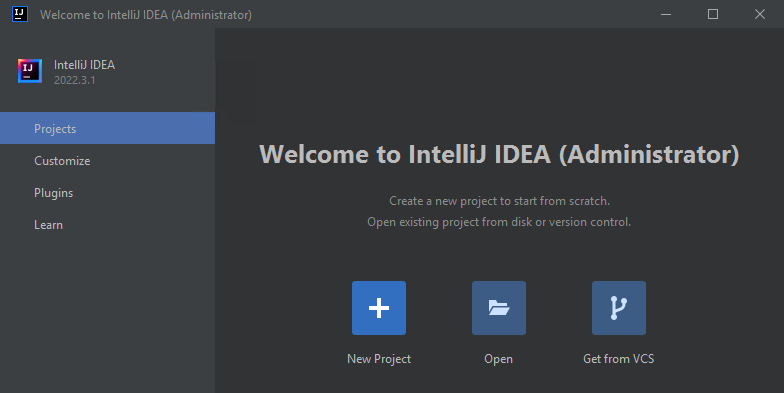Click the 'New Project' label
Viewport: 784px width, 393px height.
point(379,359)
